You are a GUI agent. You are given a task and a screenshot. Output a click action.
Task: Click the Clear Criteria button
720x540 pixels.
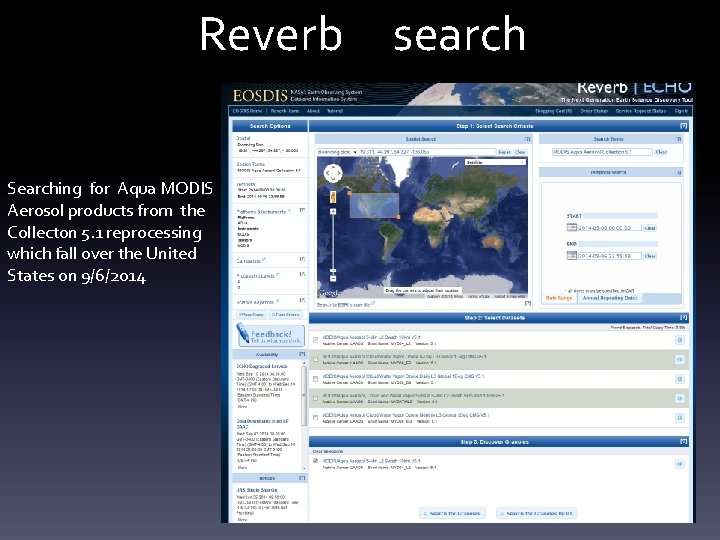[x=285, y=315]
